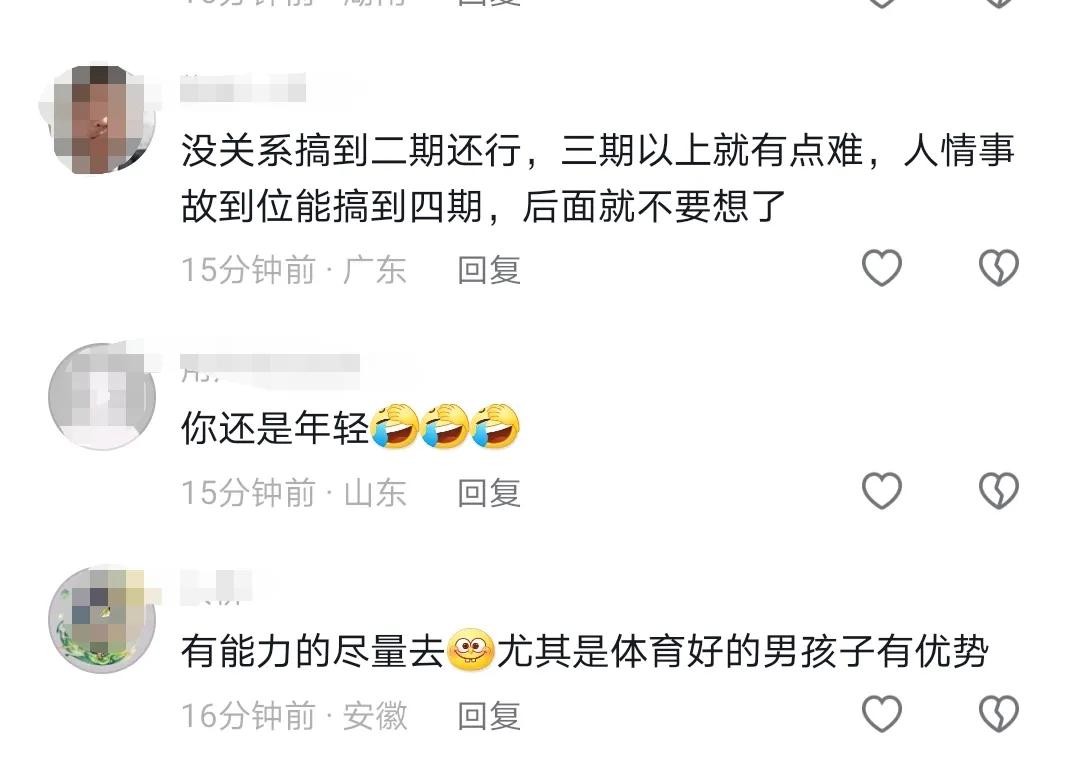Viewport: 1080px width, 766px height.
Task: Open blurred username above 有能力的尽量去 comment
Action: point(216,588)
